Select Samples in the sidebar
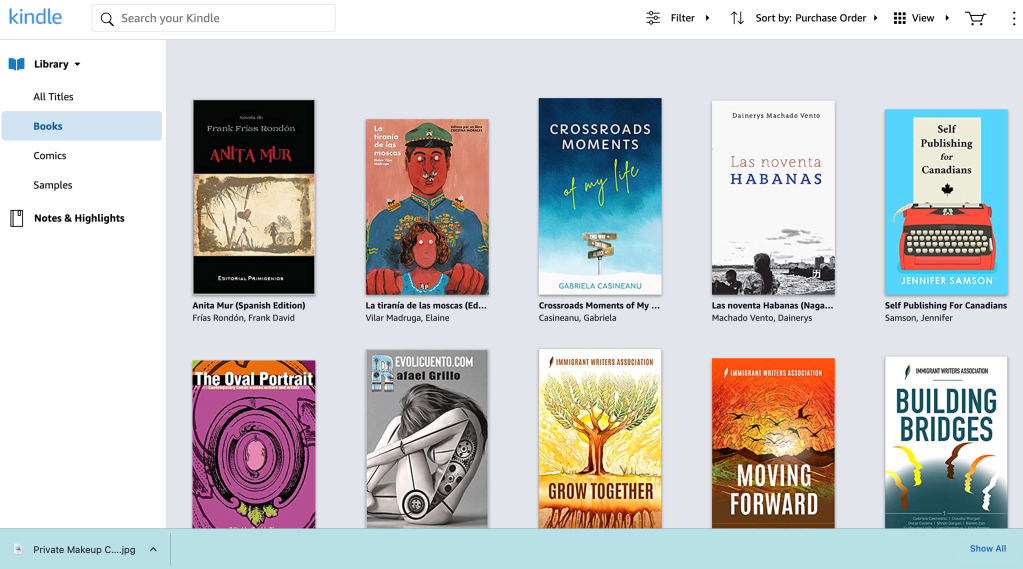This screenshot has width=1023, height=569. point(53,185)
